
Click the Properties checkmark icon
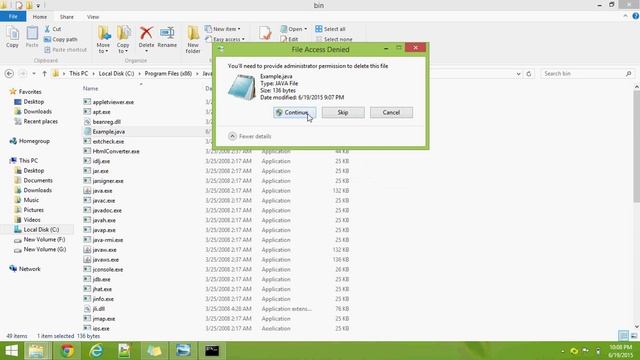(x=265, y=33)
